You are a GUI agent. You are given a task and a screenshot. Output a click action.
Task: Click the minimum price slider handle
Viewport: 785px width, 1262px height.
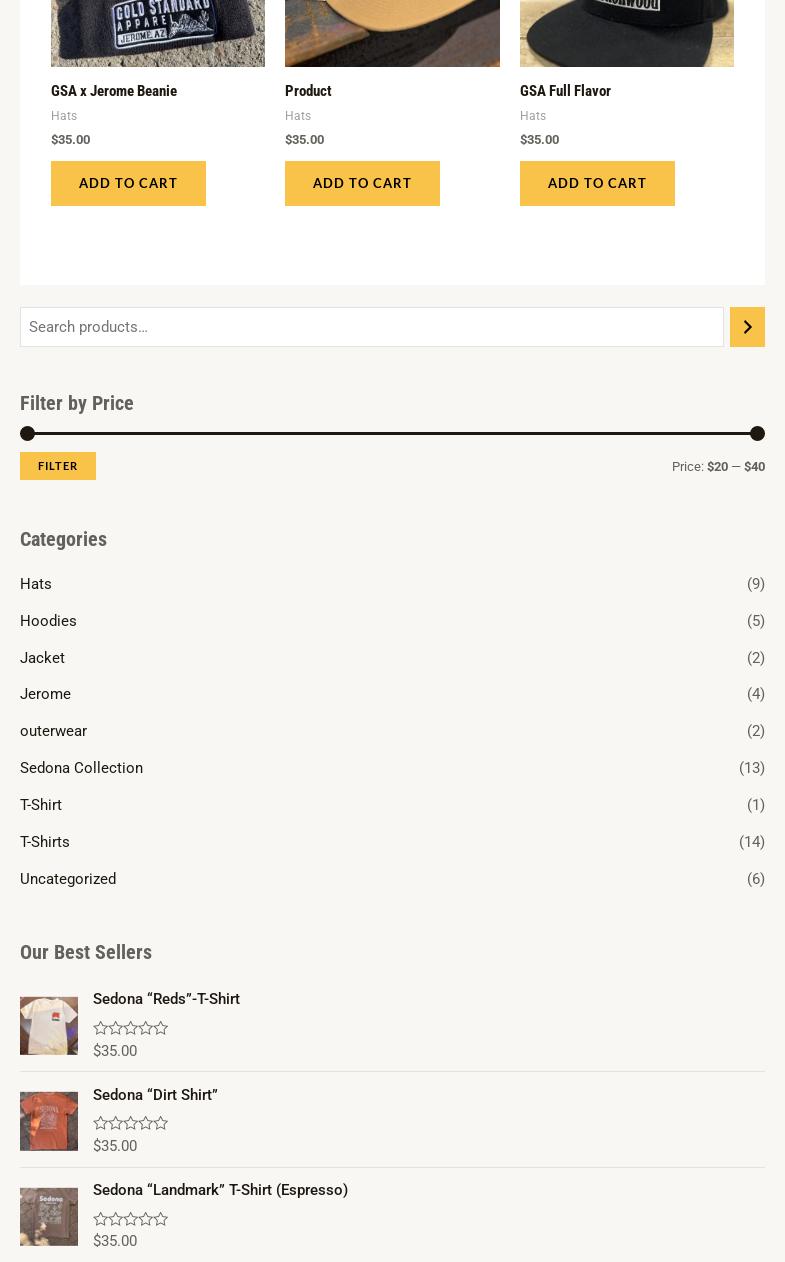pyautogui.click(x=27, y=433)
